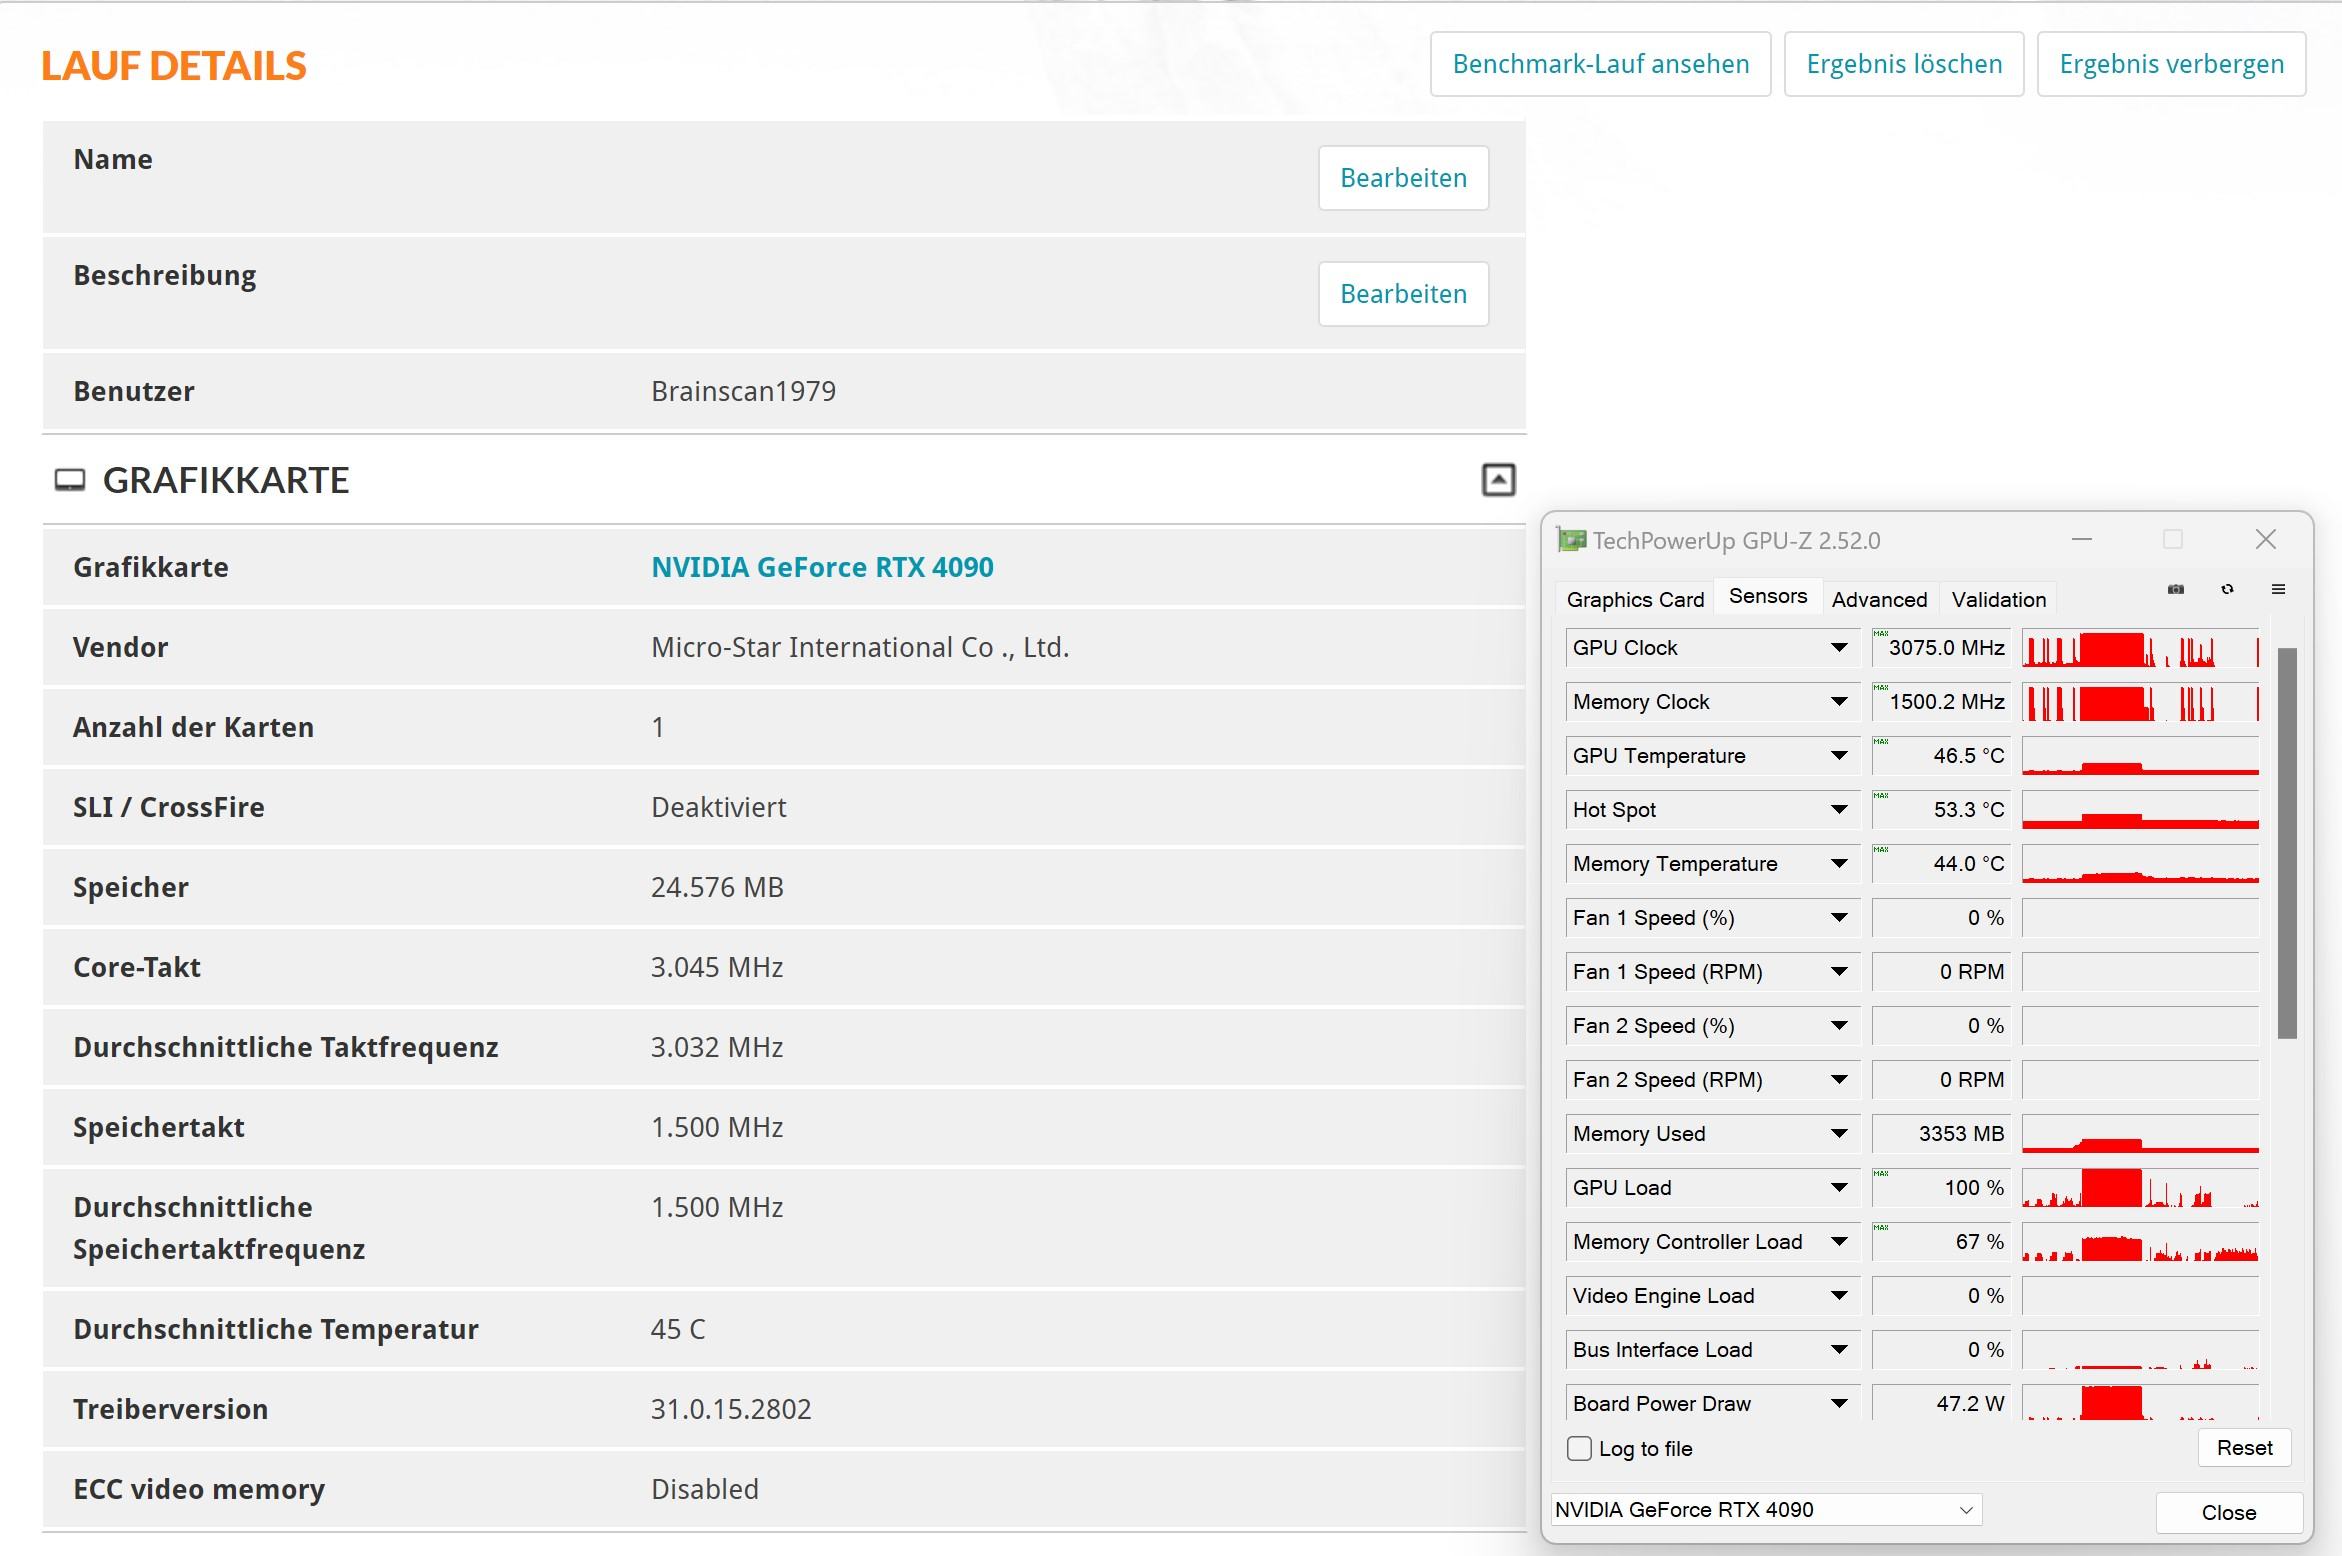
Task: Open the Validation tab
Action: tap(1998, 600)
